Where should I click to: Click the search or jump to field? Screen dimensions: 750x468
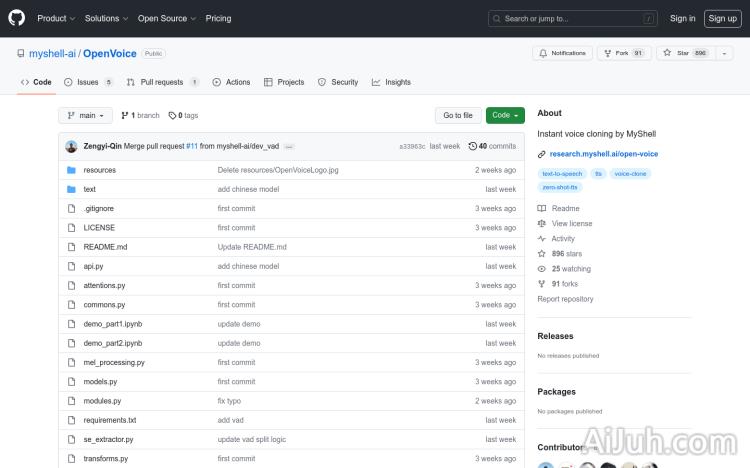click(573, 18)
